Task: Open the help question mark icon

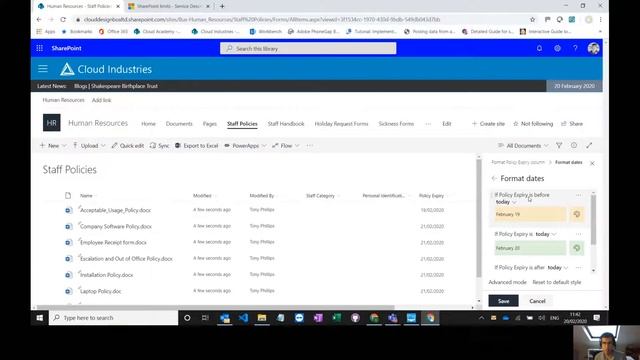Action: tap(575, 48)
